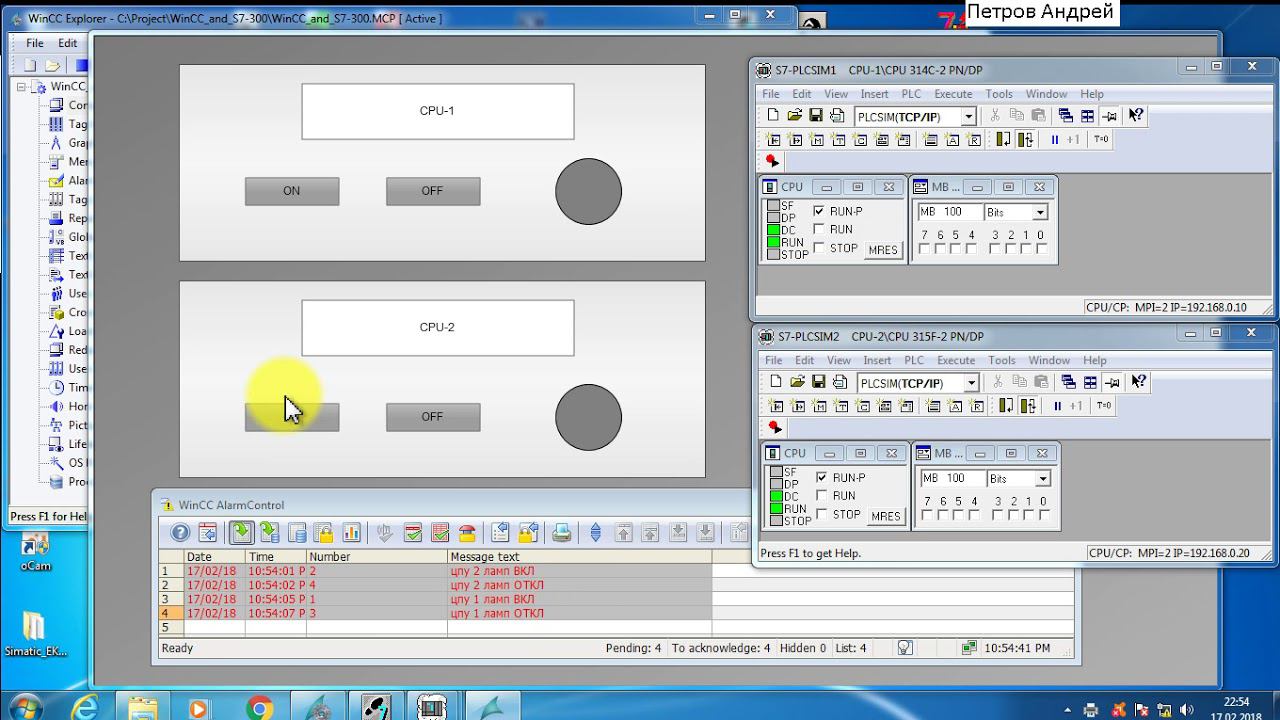This screenshot has height=720, width=1280.
Task: Click the yellow padlock lock-message icon in AlarmControl
Action: coord(528,533)
